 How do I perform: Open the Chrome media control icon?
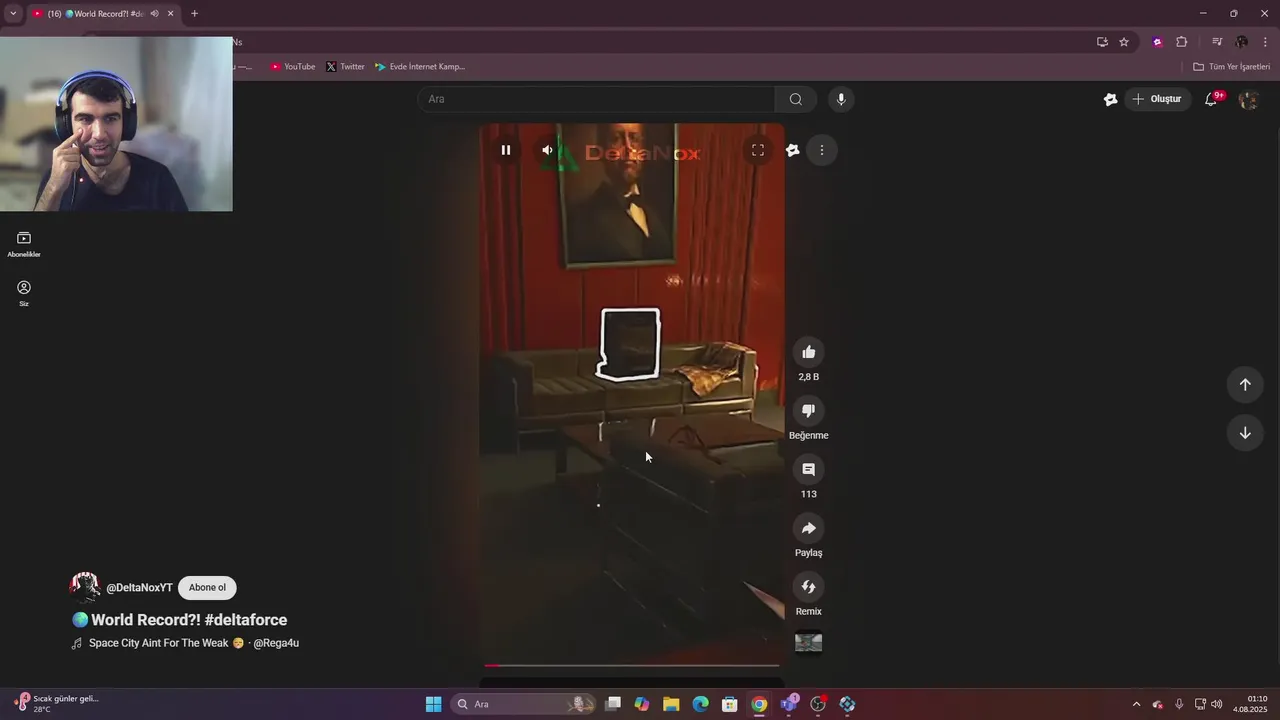[1217, 42]
